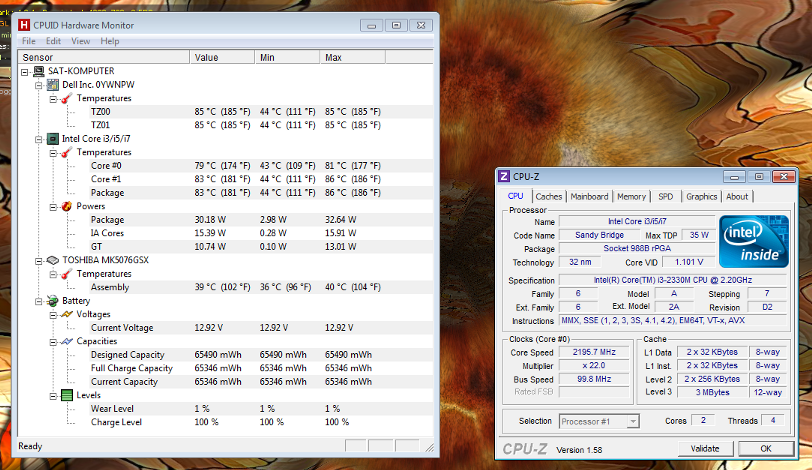812x470 pixels.
Task: Click thermometer icon under TOSHIBA Temperatures
Action: click(x=66, y=274)
